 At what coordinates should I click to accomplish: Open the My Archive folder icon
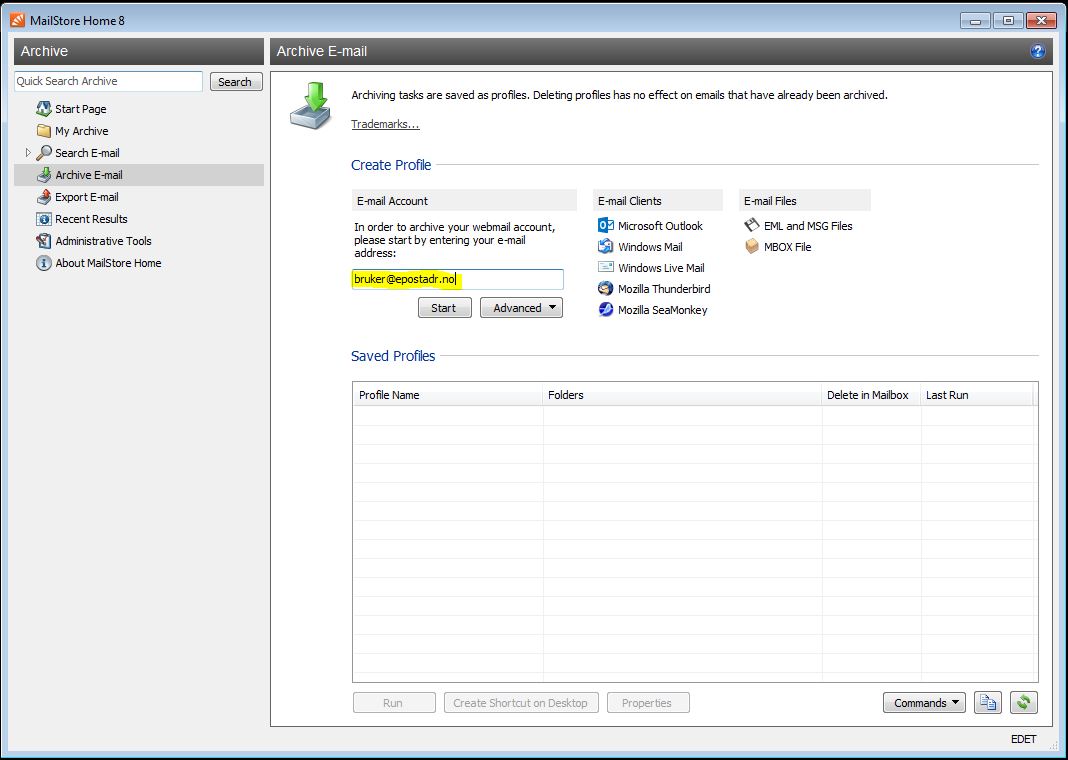click(44, 131)
